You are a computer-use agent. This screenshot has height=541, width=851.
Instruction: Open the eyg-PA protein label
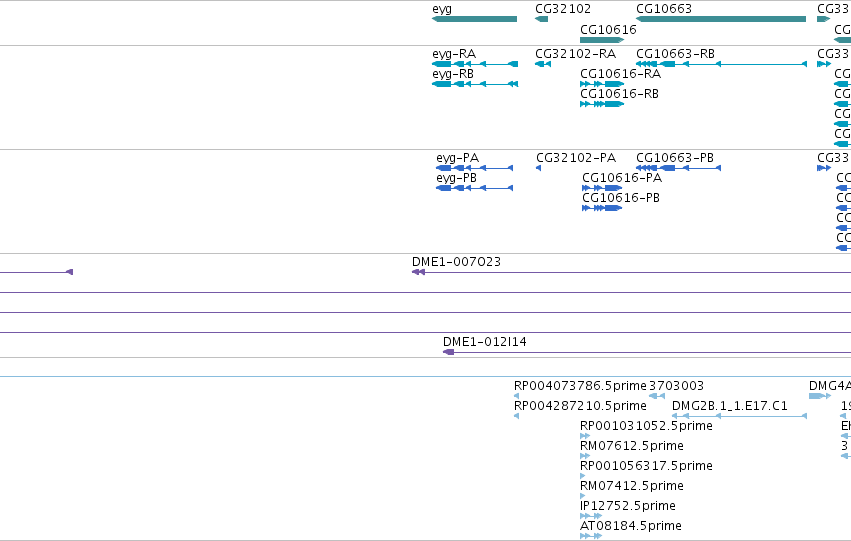[x=458, y=158]
